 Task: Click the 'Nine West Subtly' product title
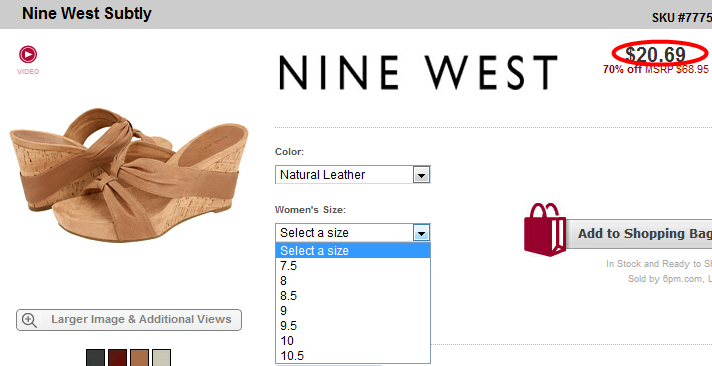pos(87,14)
